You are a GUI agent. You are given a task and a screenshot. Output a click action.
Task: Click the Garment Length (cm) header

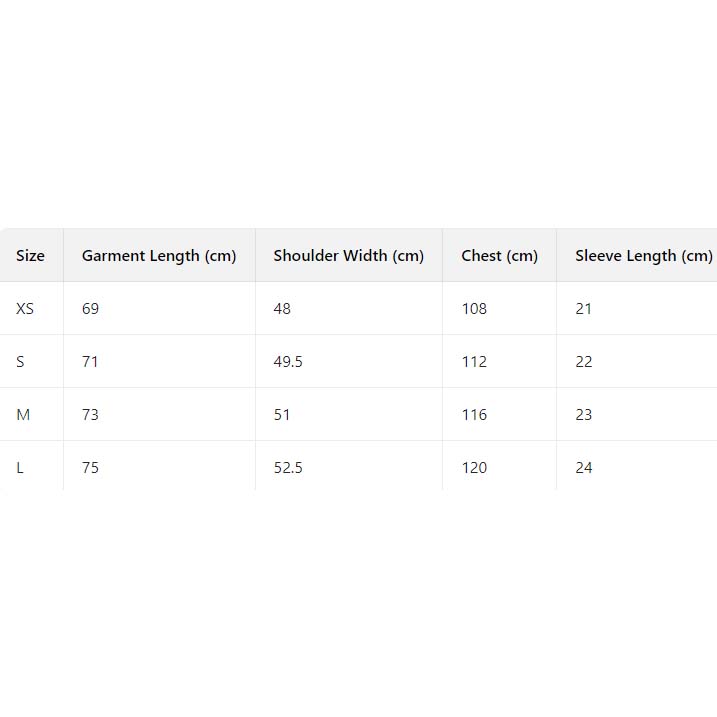[159, 256]
